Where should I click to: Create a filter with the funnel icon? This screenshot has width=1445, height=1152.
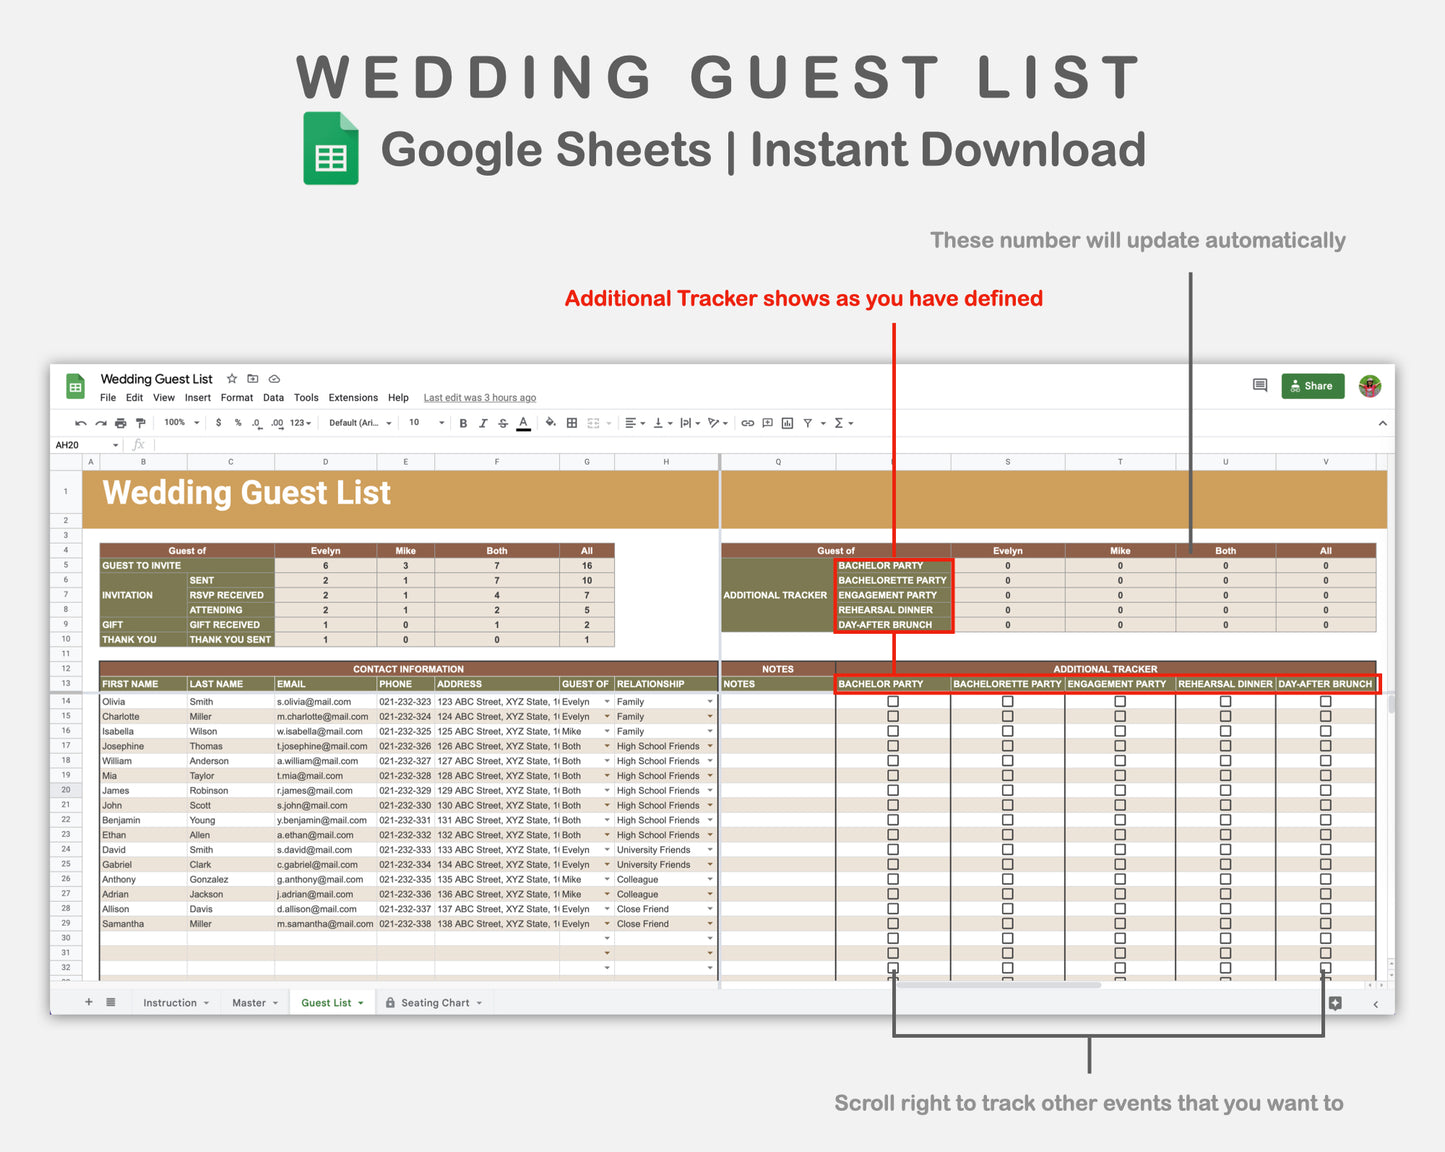[808, 422]
